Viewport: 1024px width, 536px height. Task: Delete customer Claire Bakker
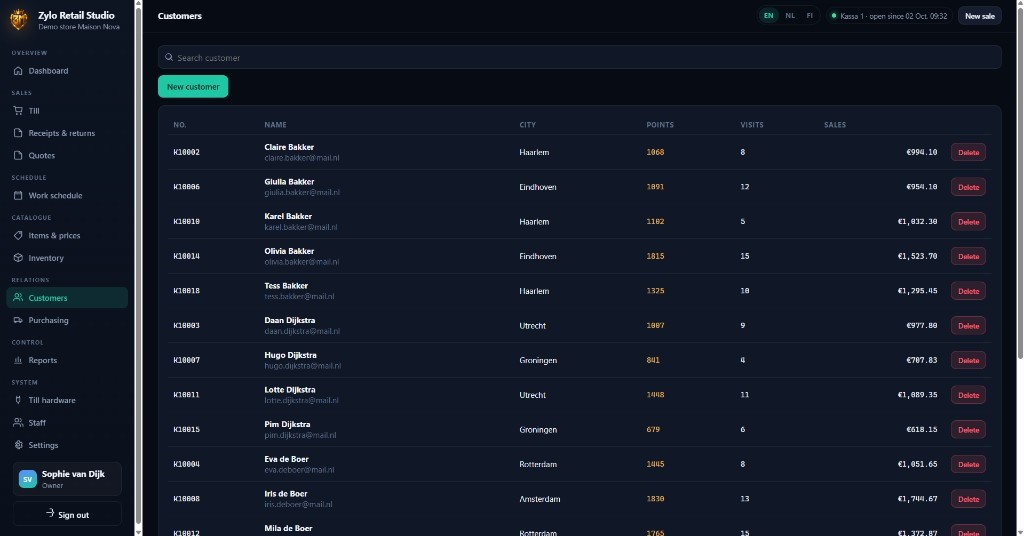(x=968, y=152)
